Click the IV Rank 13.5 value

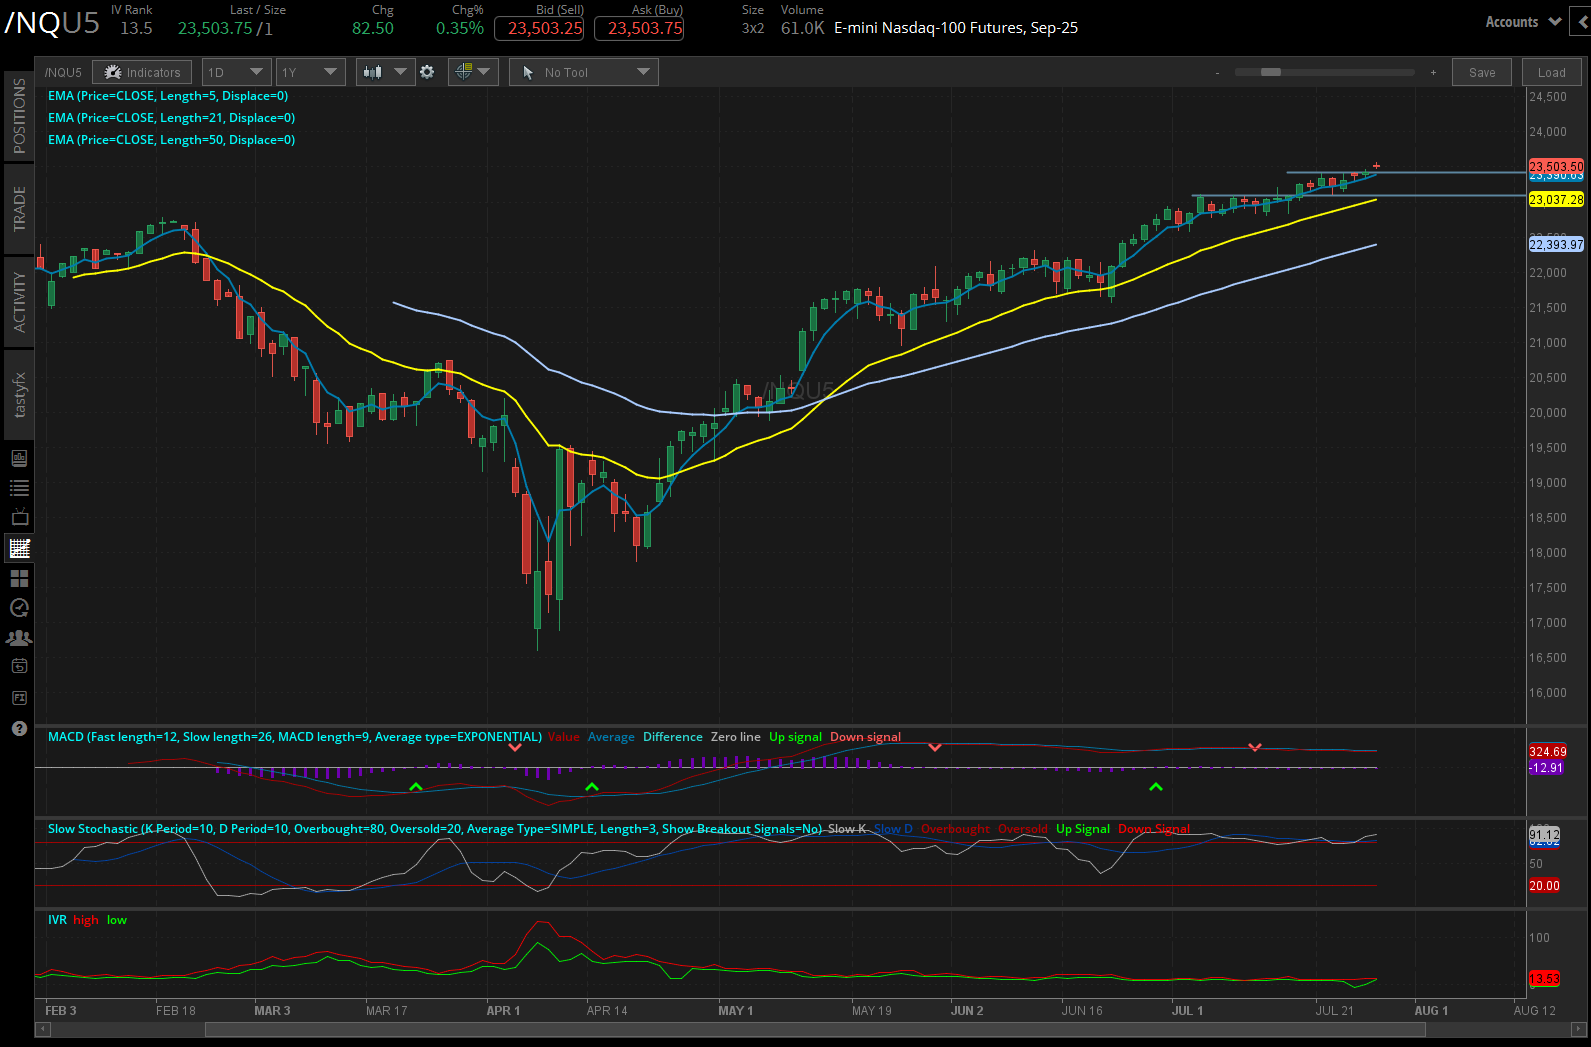tap(136, 28)
